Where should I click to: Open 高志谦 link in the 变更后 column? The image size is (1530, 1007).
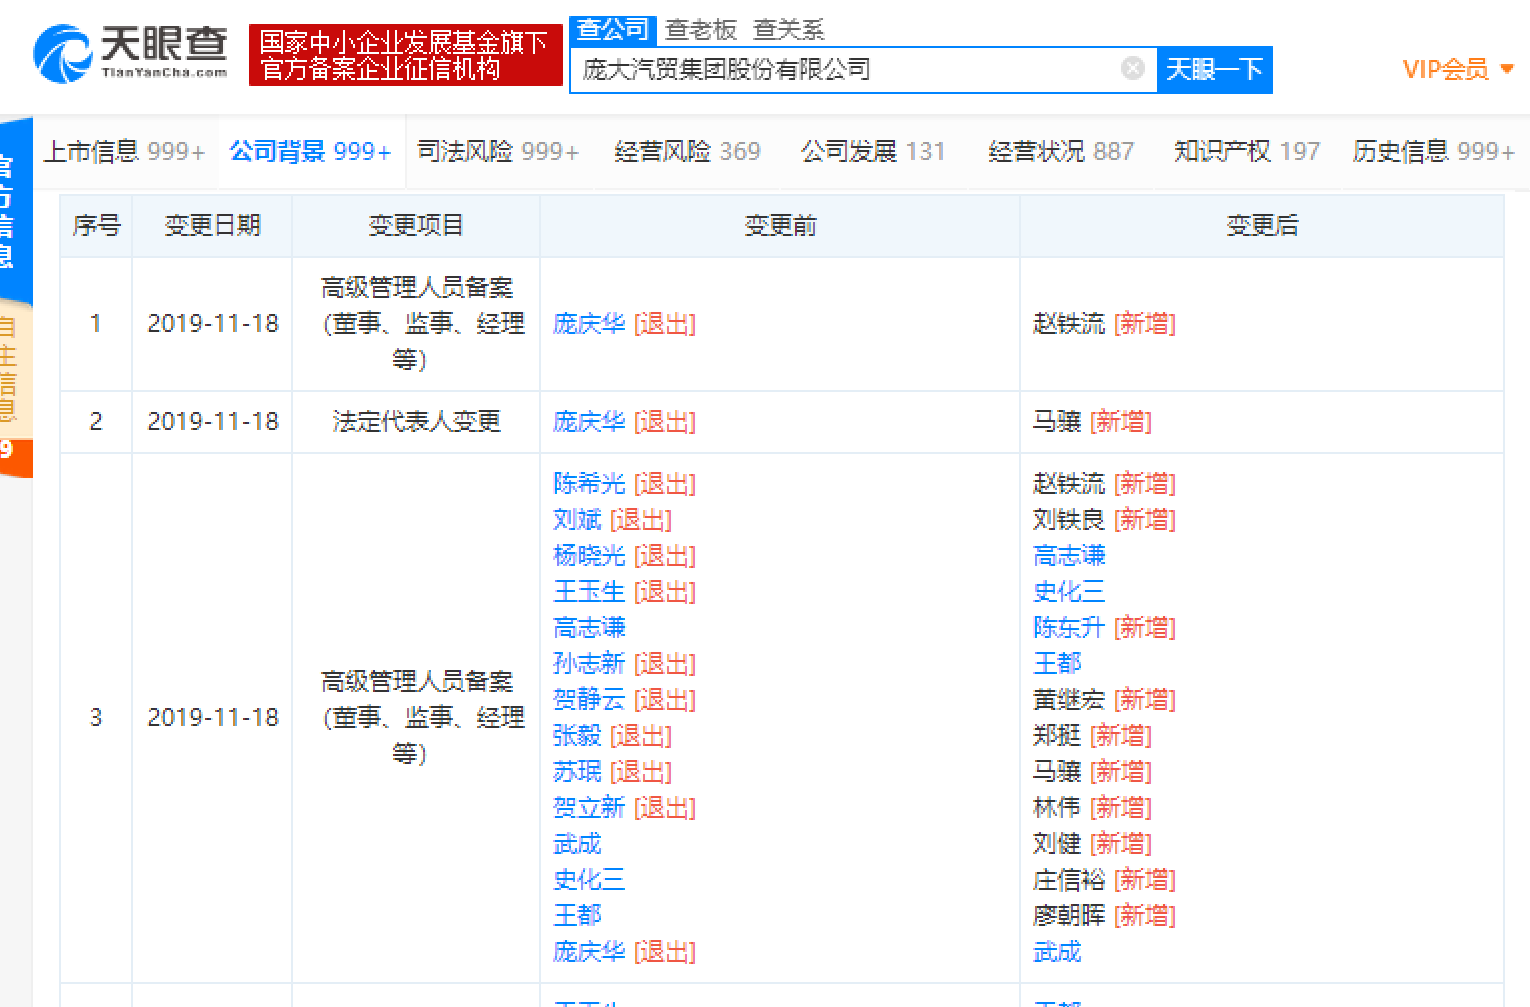(1069, 556)
